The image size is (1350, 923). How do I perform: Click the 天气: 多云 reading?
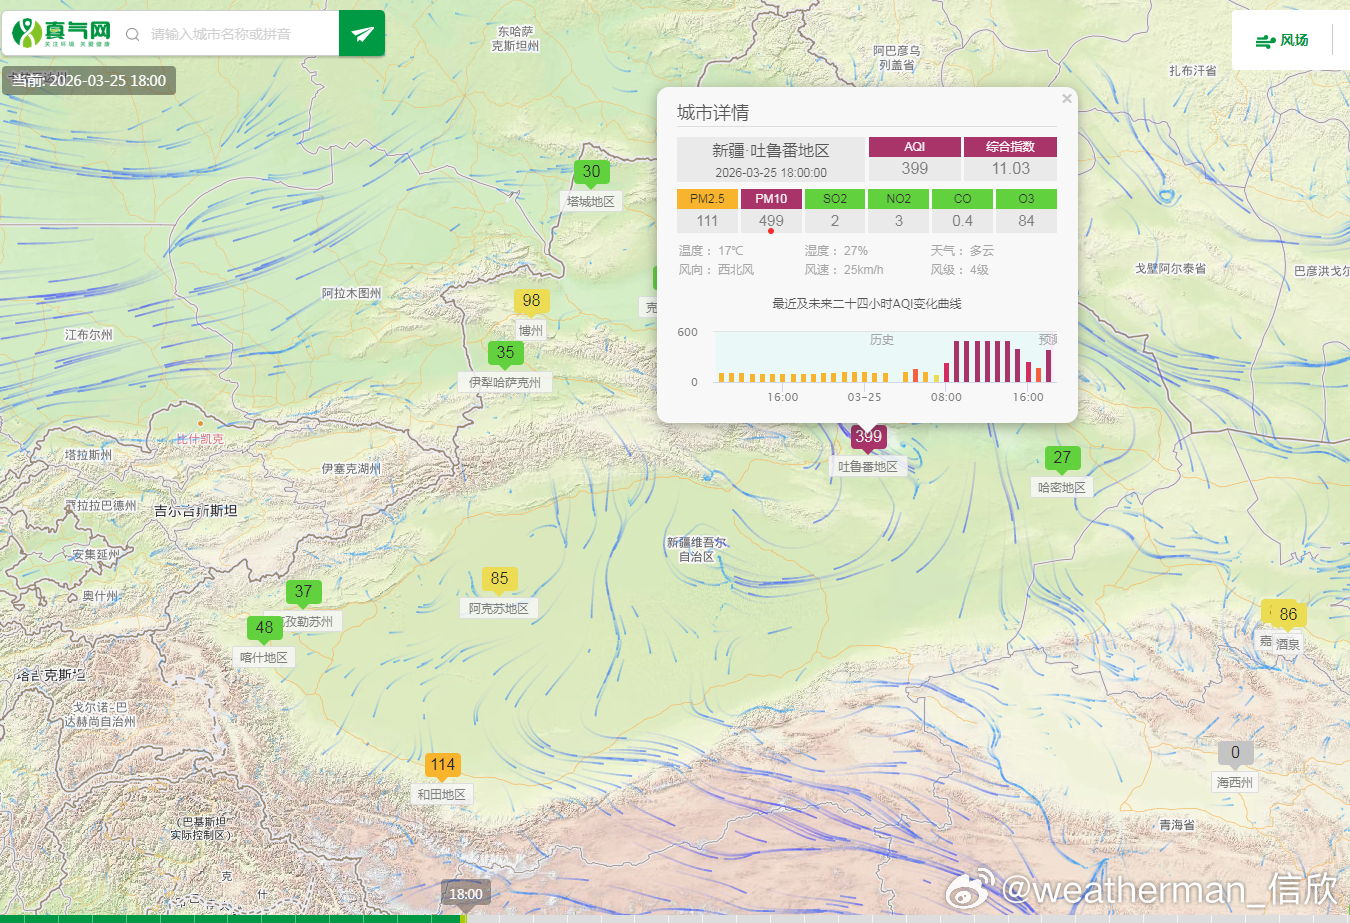(x=962, y=251)
